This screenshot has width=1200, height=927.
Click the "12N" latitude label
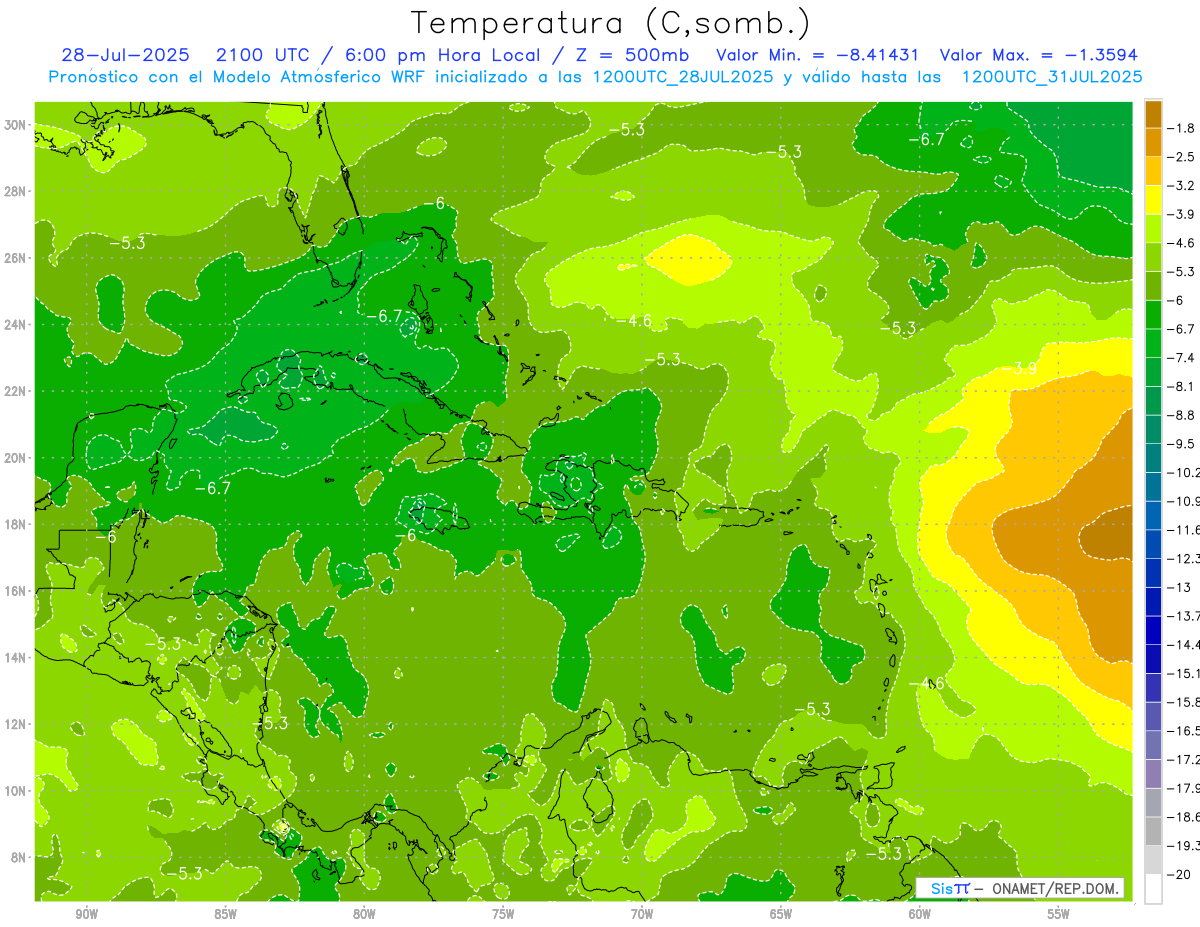tap(15, 724)
